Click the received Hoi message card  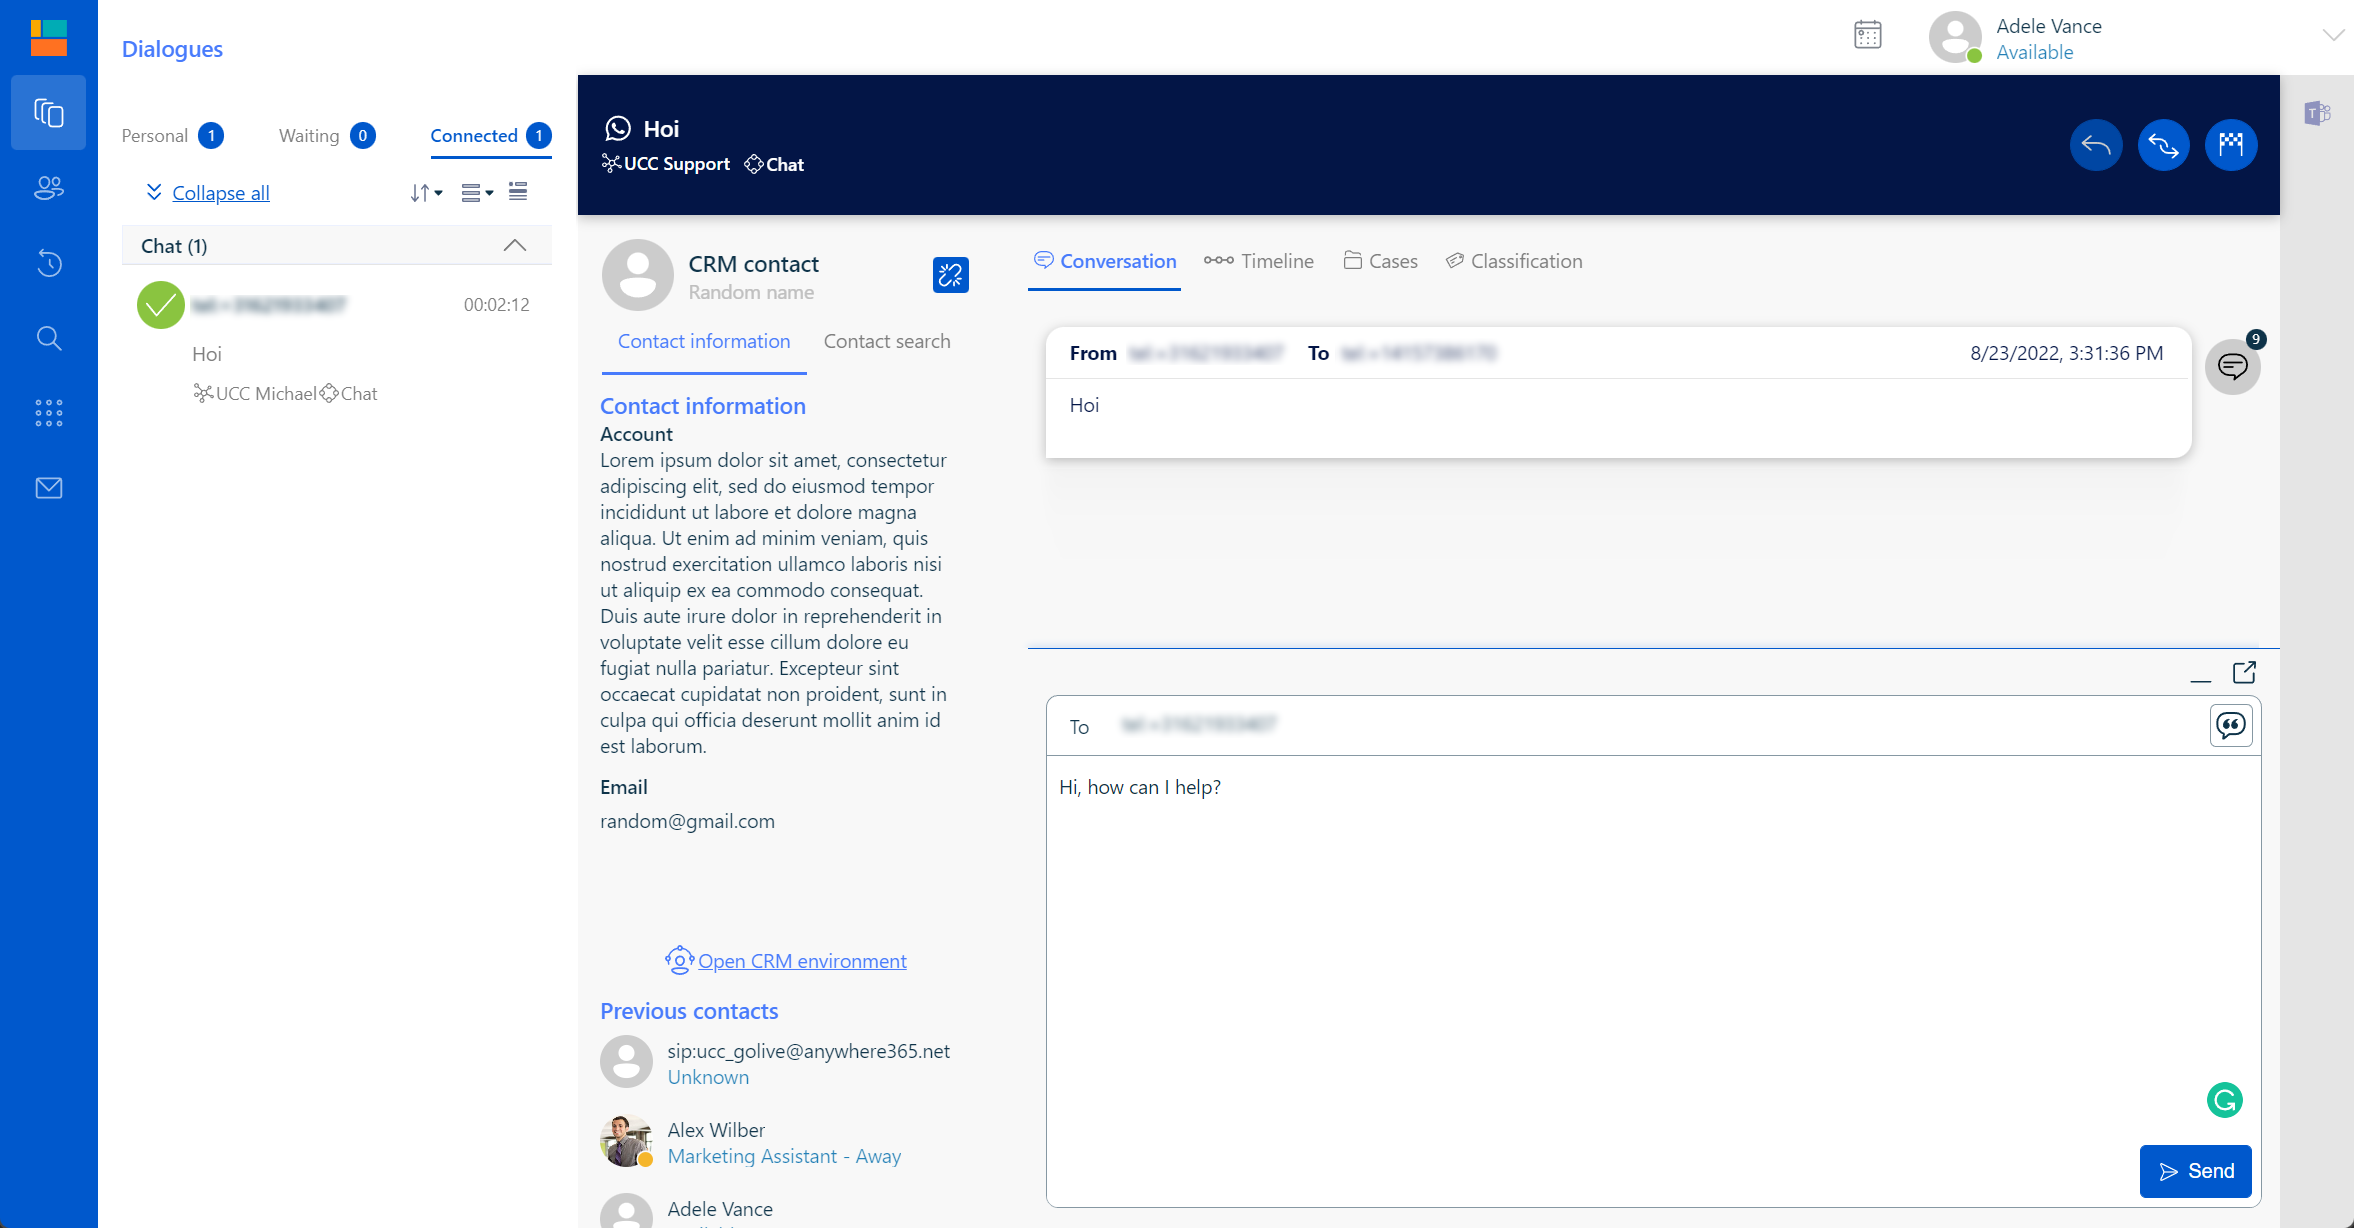[x=1618, y=393]
